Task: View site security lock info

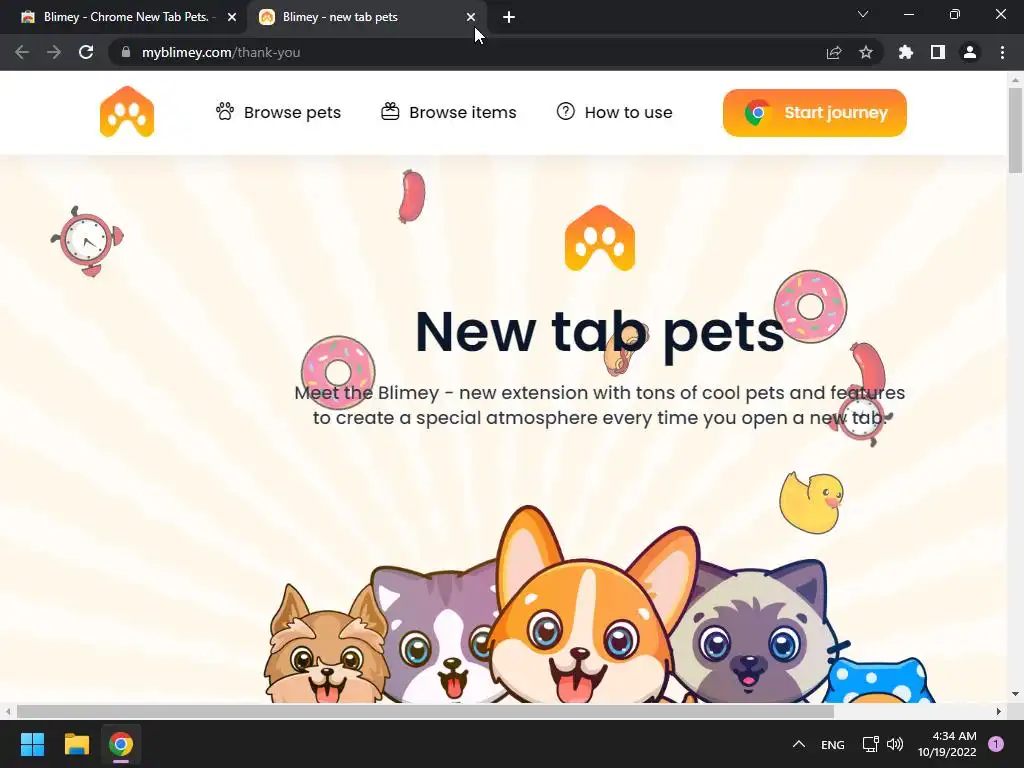Action: 126,52
